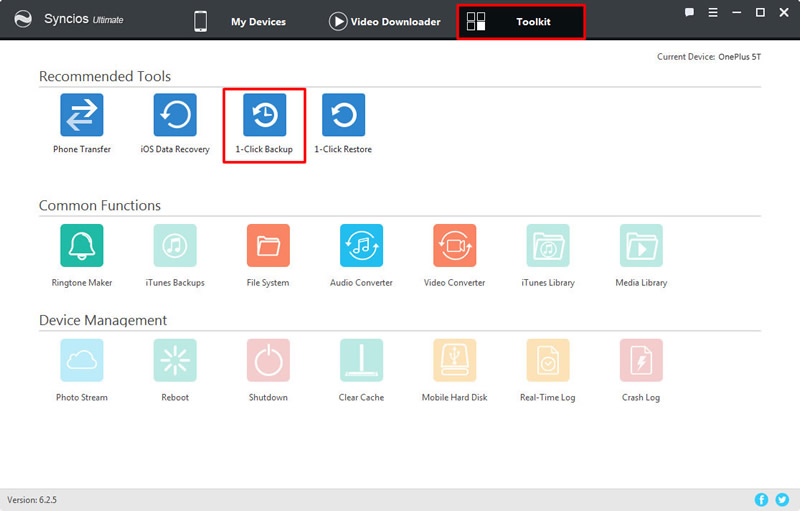Open Photo Stream

tap(82, 360)
